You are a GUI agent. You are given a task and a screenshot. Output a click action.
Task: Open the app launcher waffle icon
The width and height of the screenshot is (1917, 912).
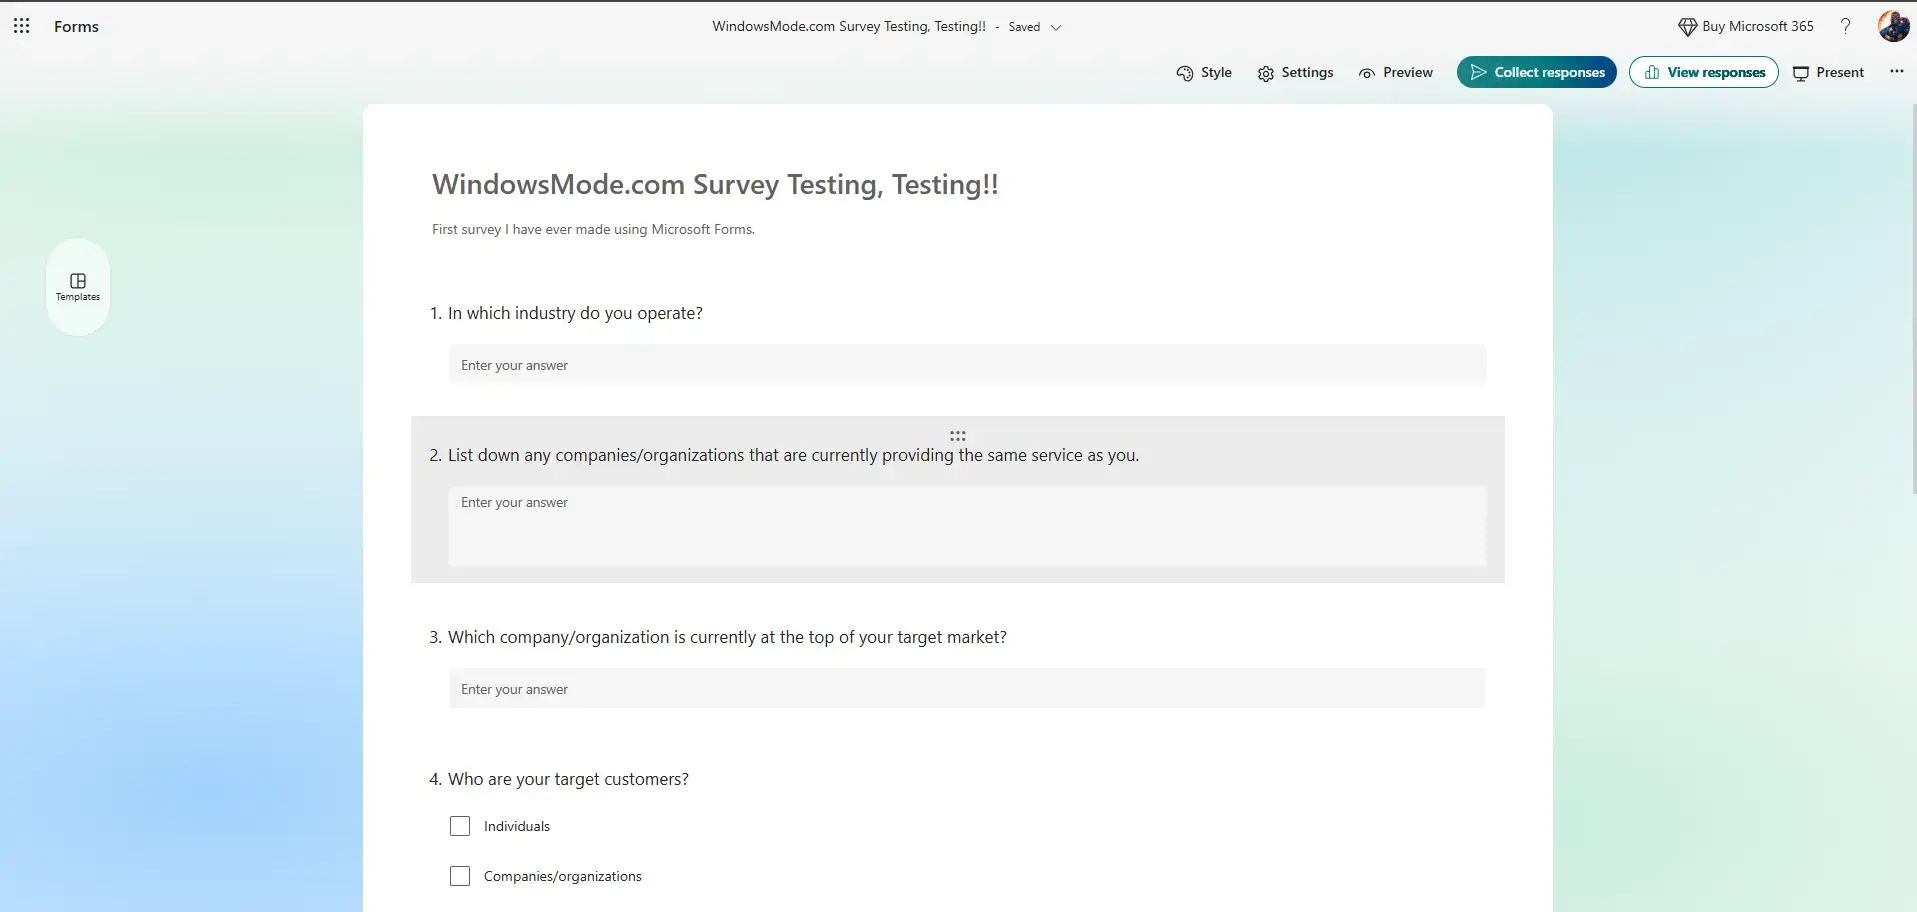21,26
